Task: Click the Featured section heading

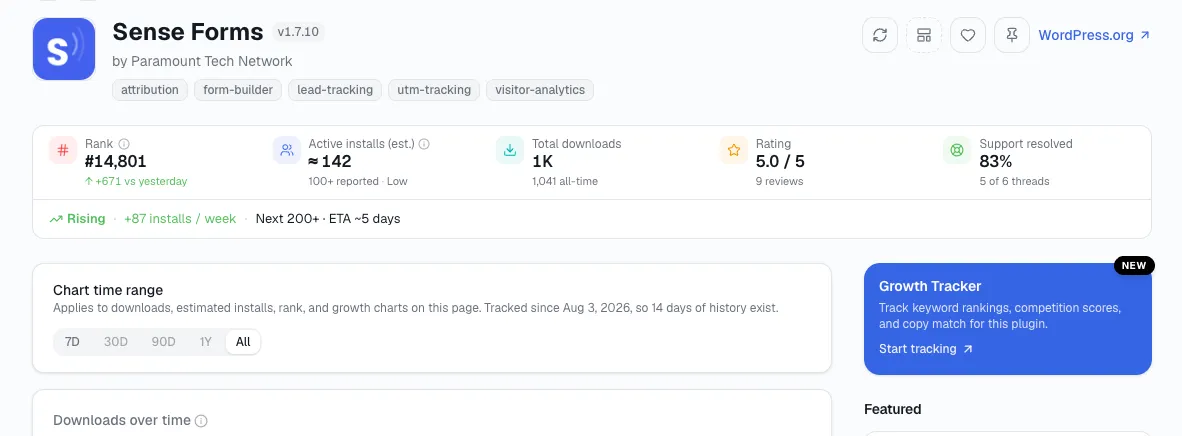Action: pyautogui.click(x=893, y=410)
